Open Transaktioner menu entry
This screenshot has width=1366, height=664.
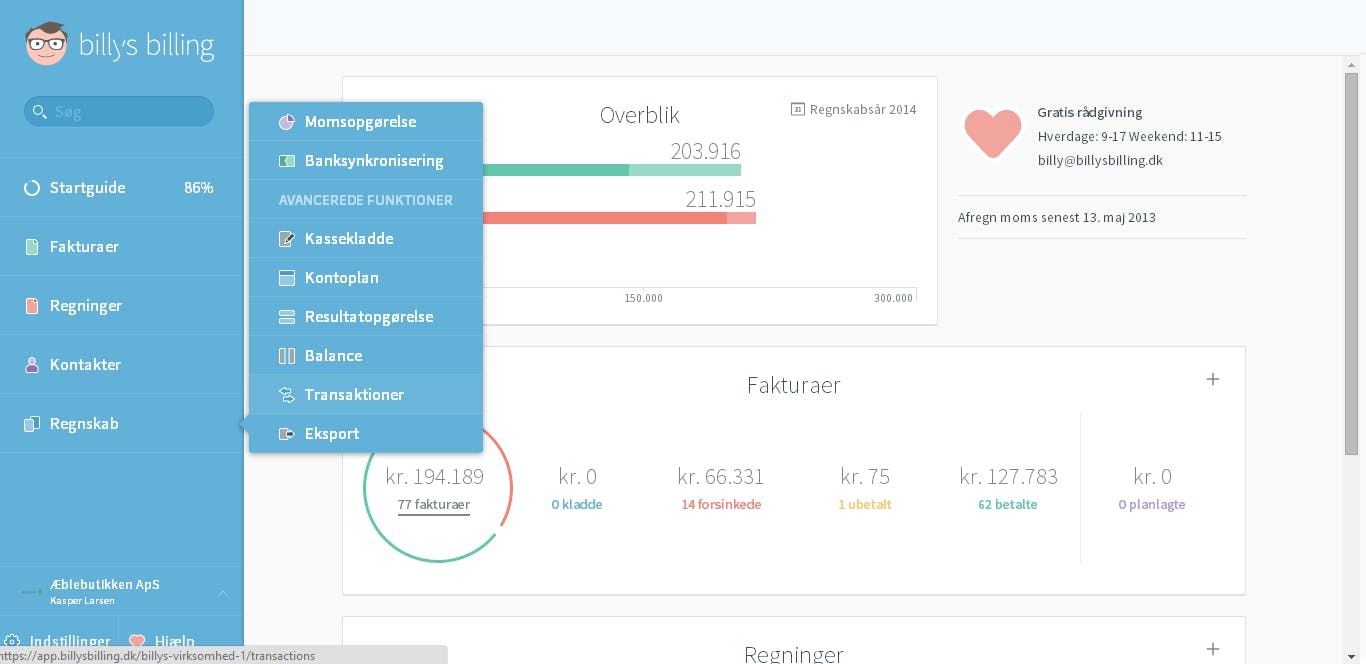coord(366,395)
